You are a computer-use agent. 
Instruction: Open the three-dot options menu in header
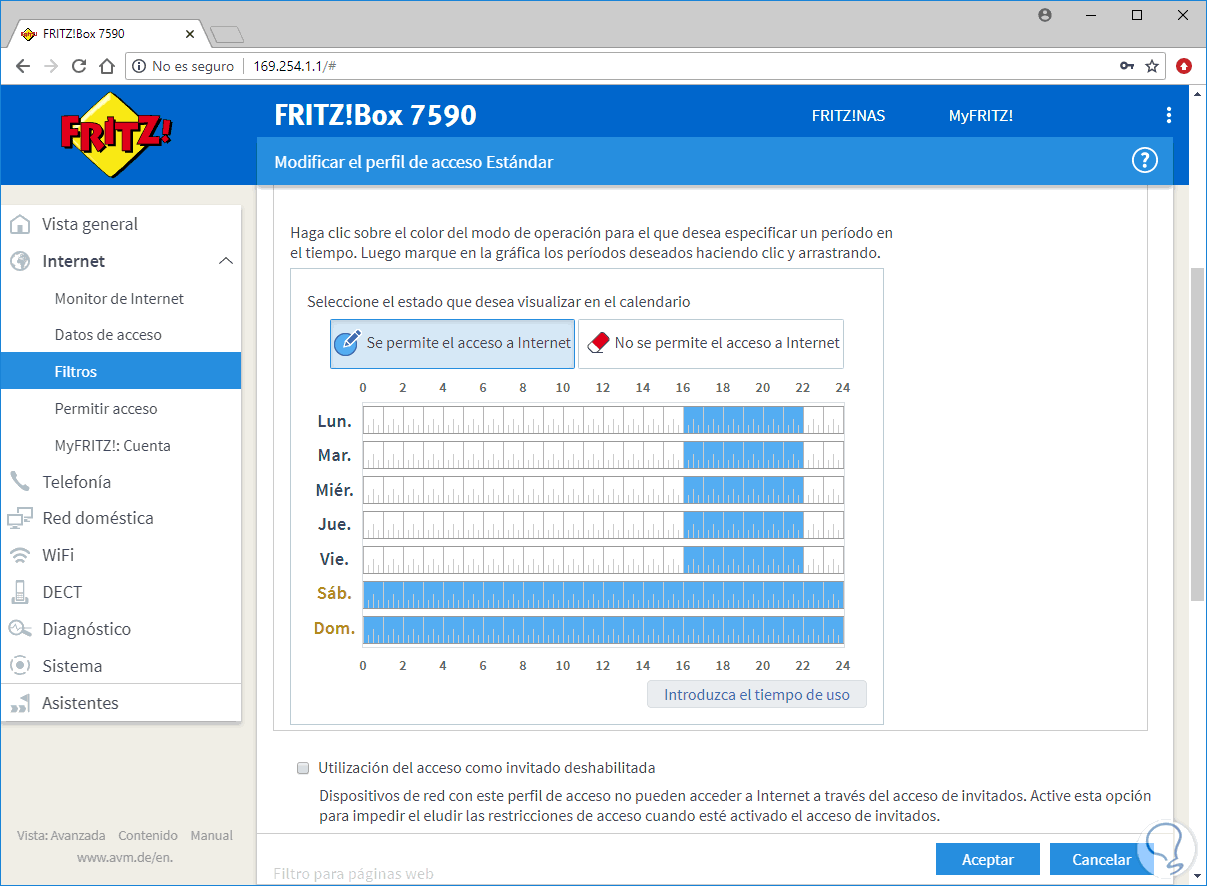(x=1168, y=115)
